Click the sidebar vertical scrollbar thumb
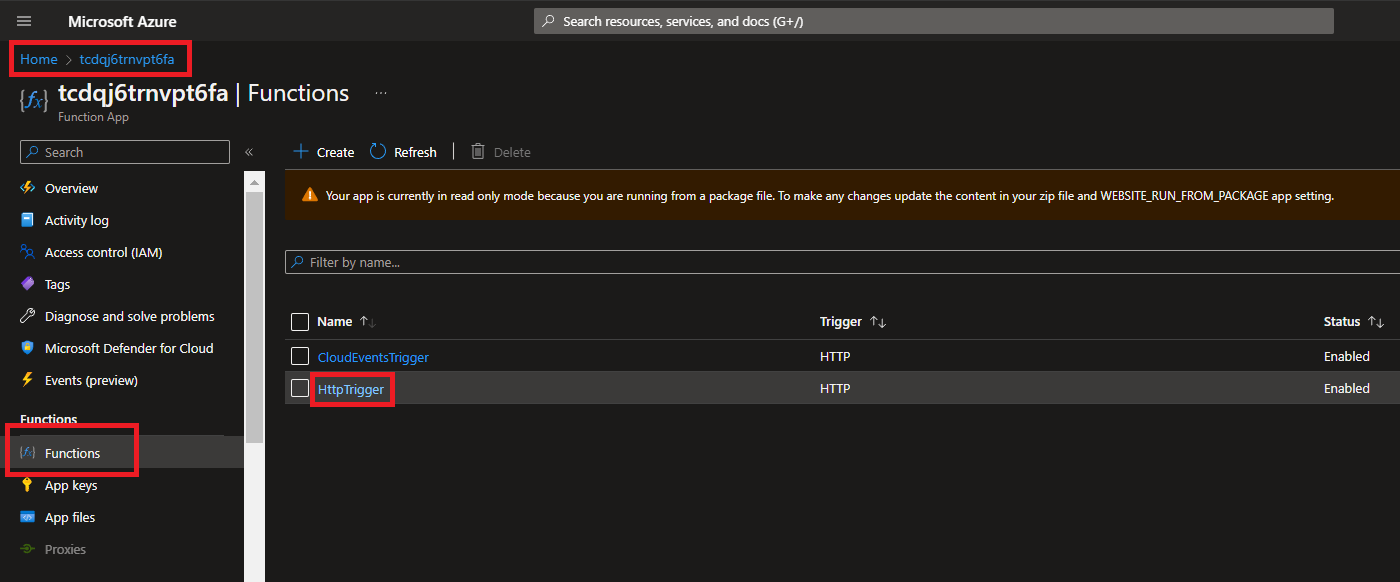1400x582 pixels. [254, 317]
